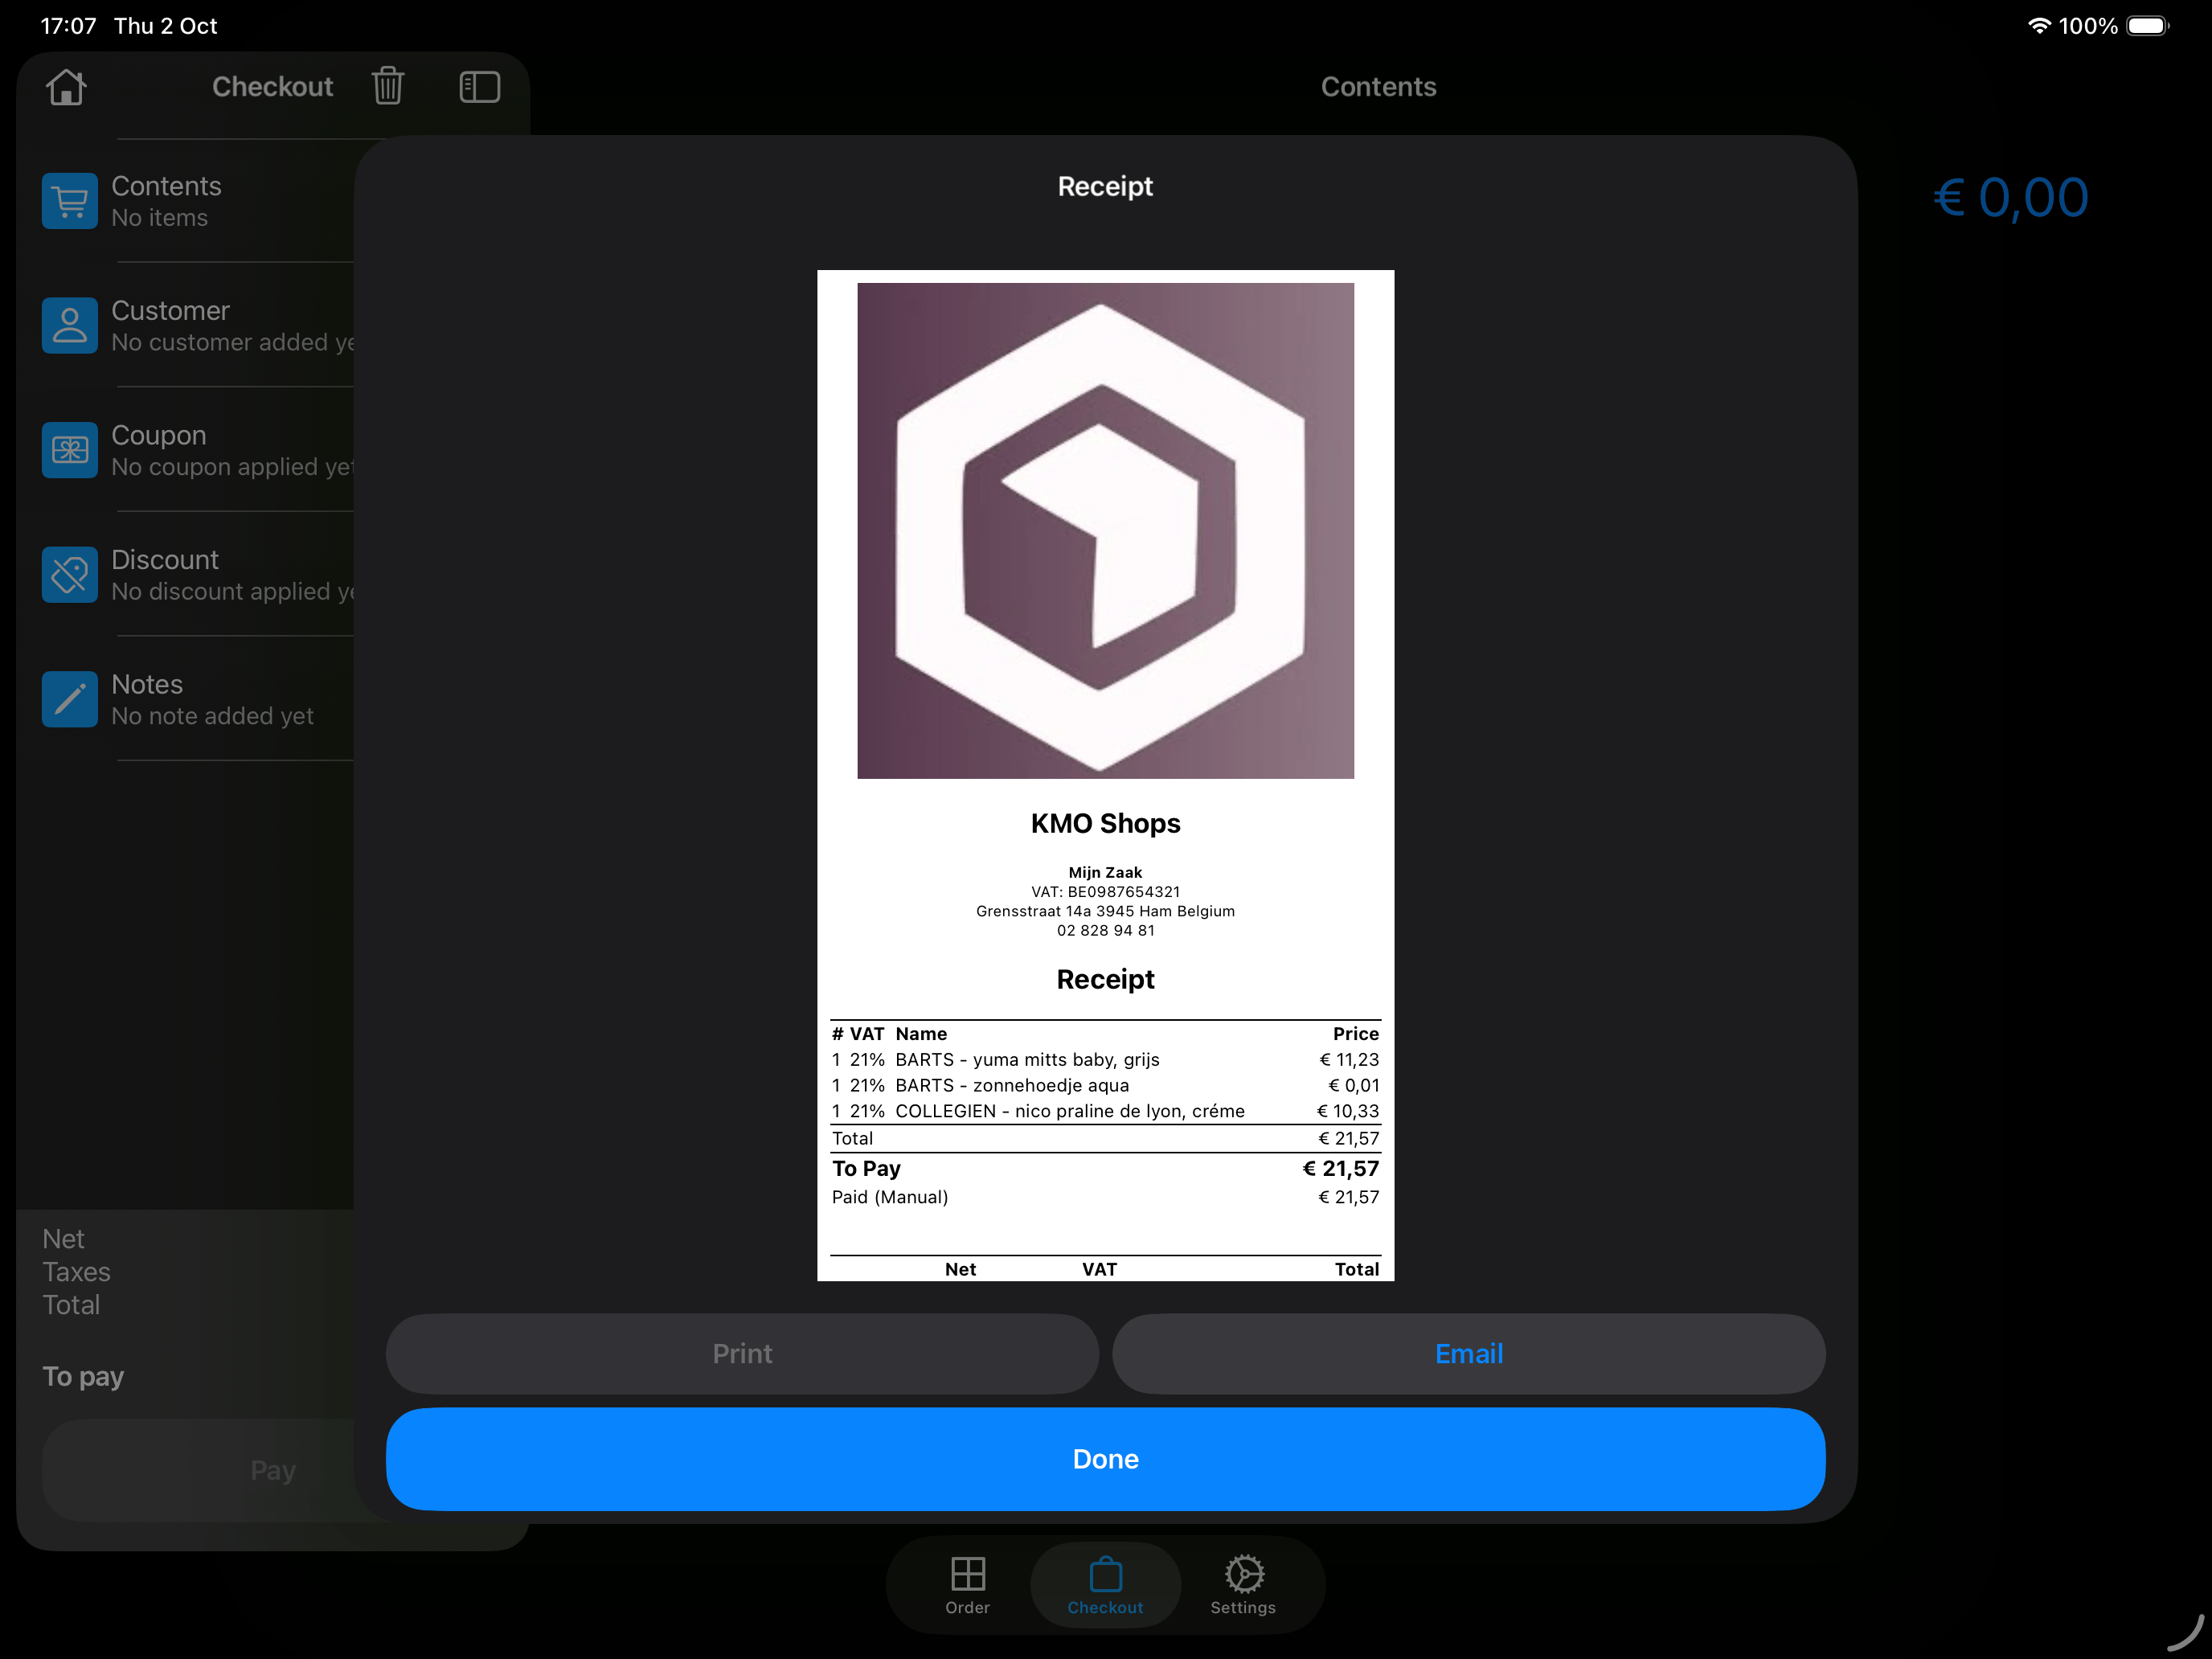This screenshot has height=1659, width=2212.
Task: Tap the Home icon in the Checkout panel
Action: point(66,87)
